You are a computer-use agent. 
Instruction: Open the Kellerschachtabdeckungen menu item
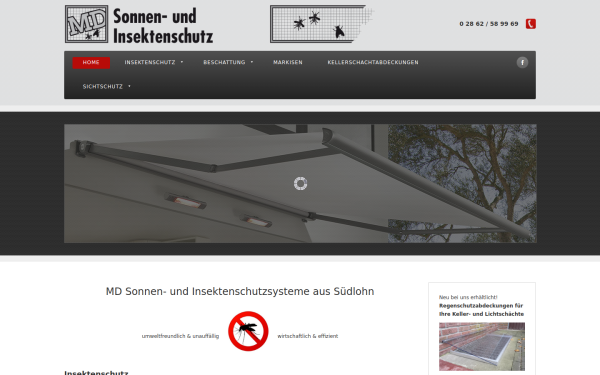coord(373,62)
